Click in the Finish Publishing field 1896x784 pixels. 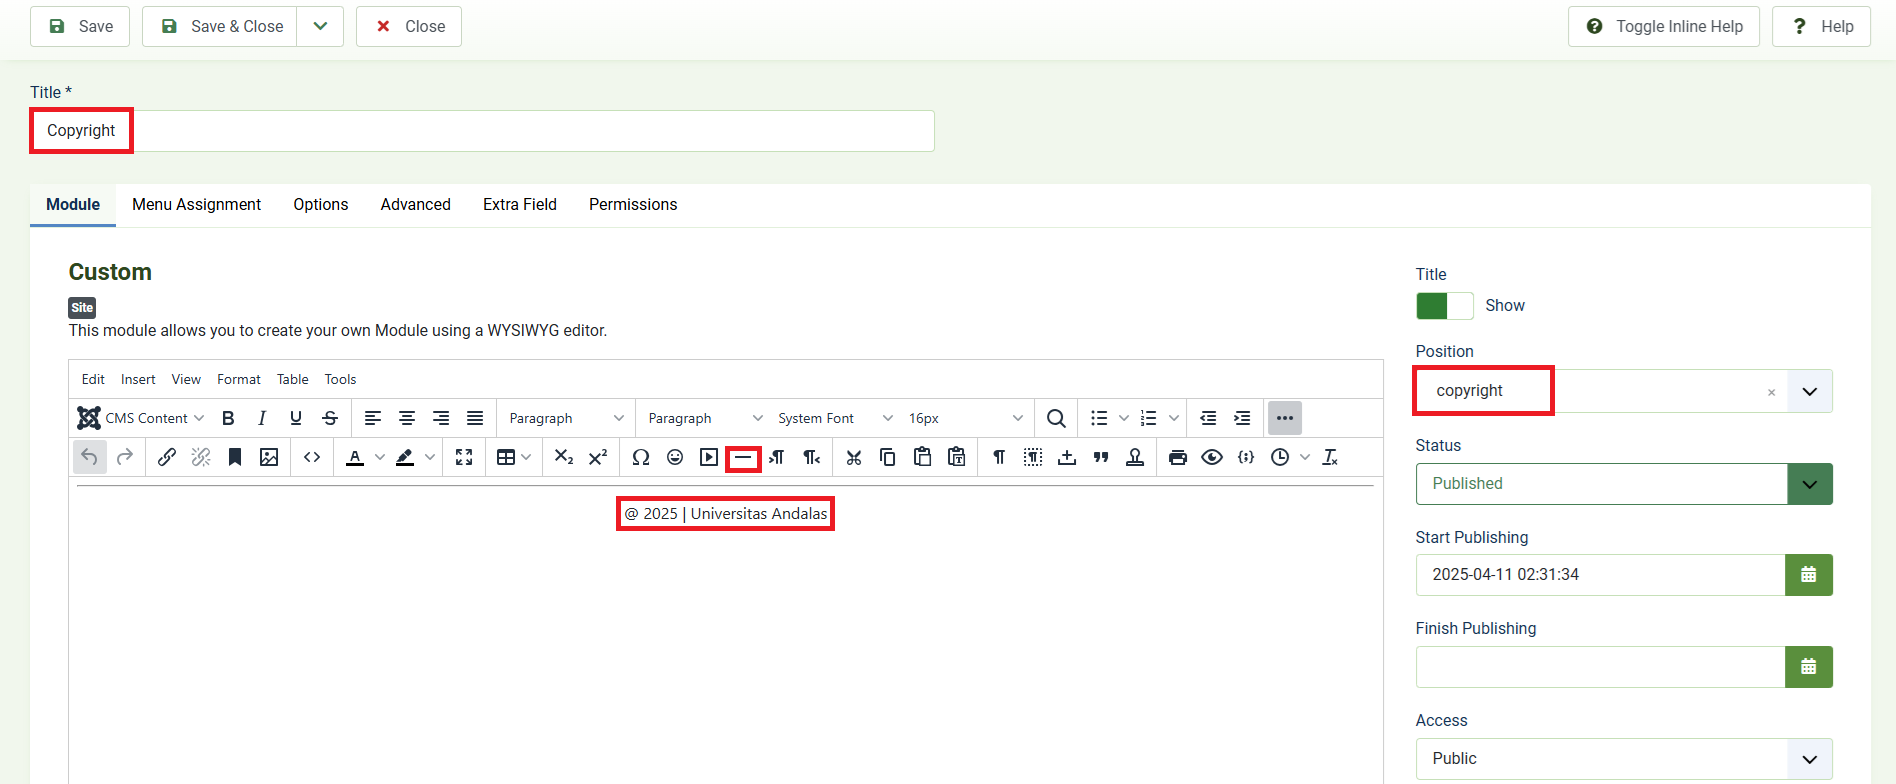pos(1600,667)
